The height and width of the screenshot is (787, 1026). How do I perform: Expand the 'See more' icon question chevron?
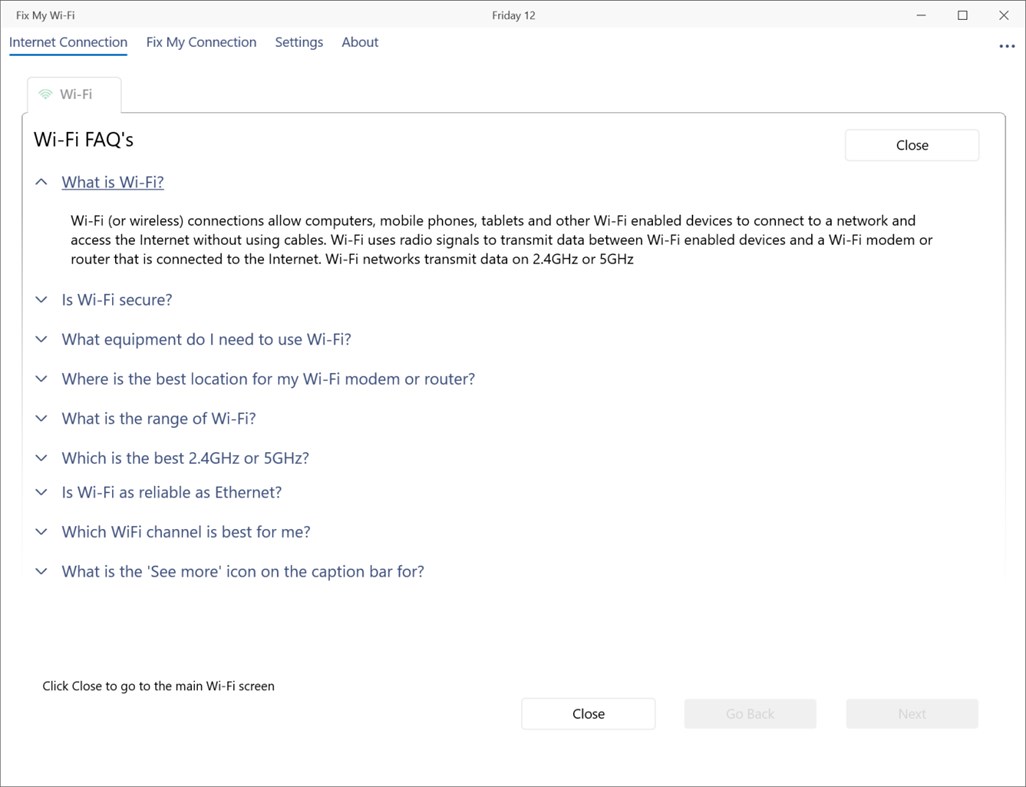[41, 572]
